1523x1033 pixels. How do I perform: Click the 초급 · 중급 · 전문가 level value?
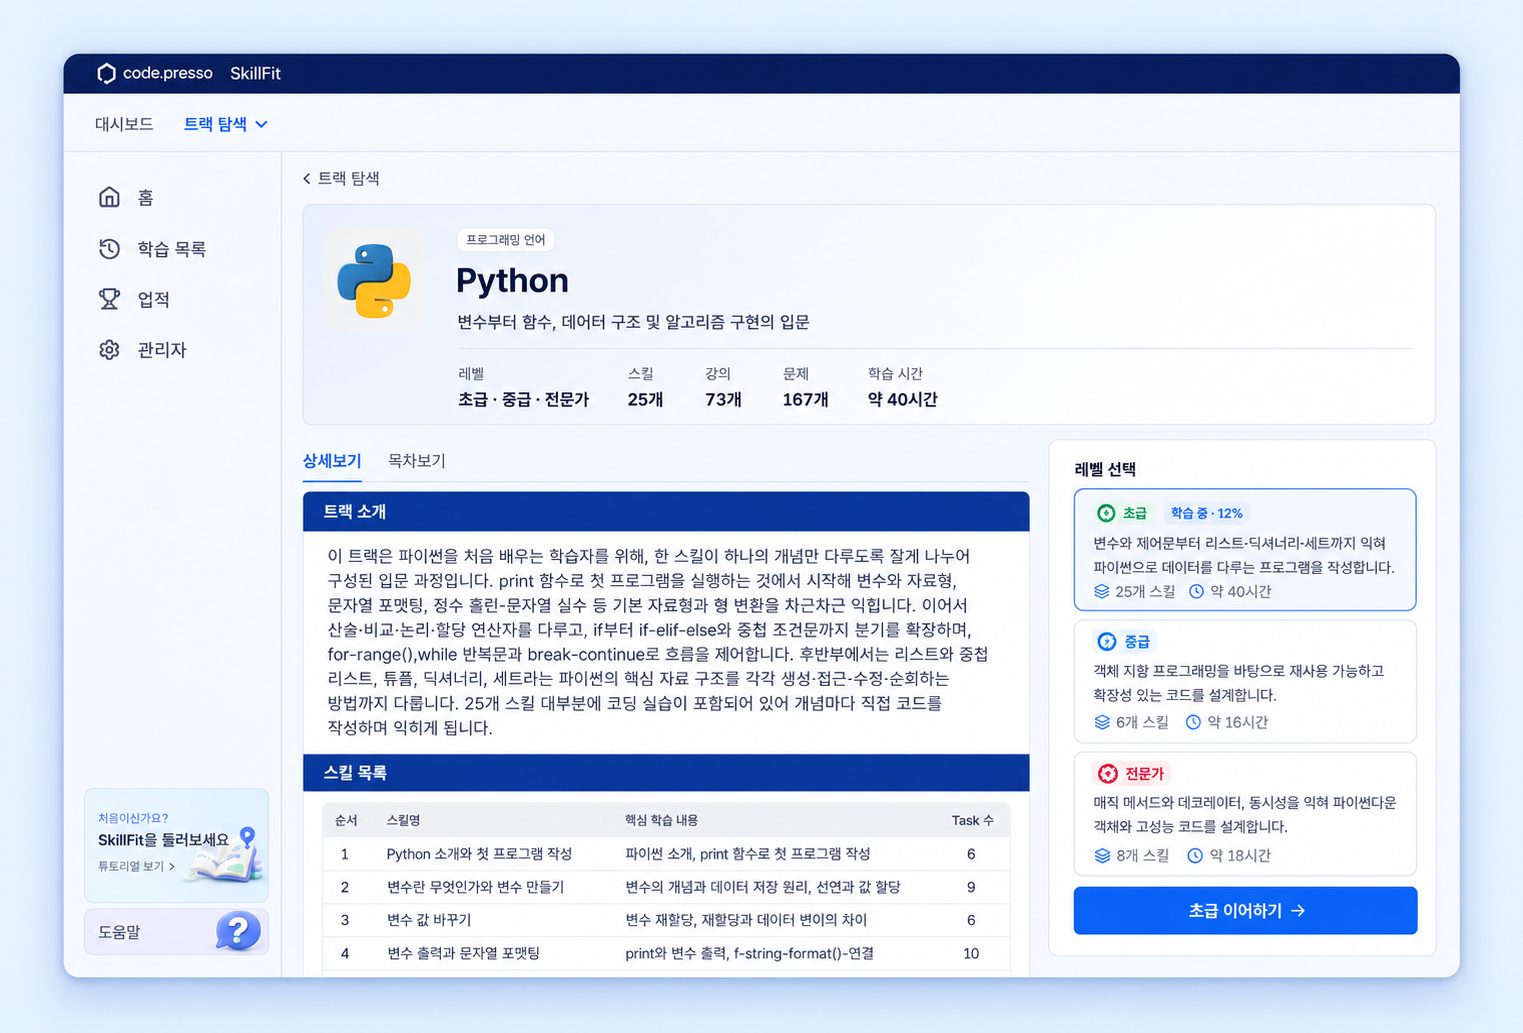pos(523,399)
